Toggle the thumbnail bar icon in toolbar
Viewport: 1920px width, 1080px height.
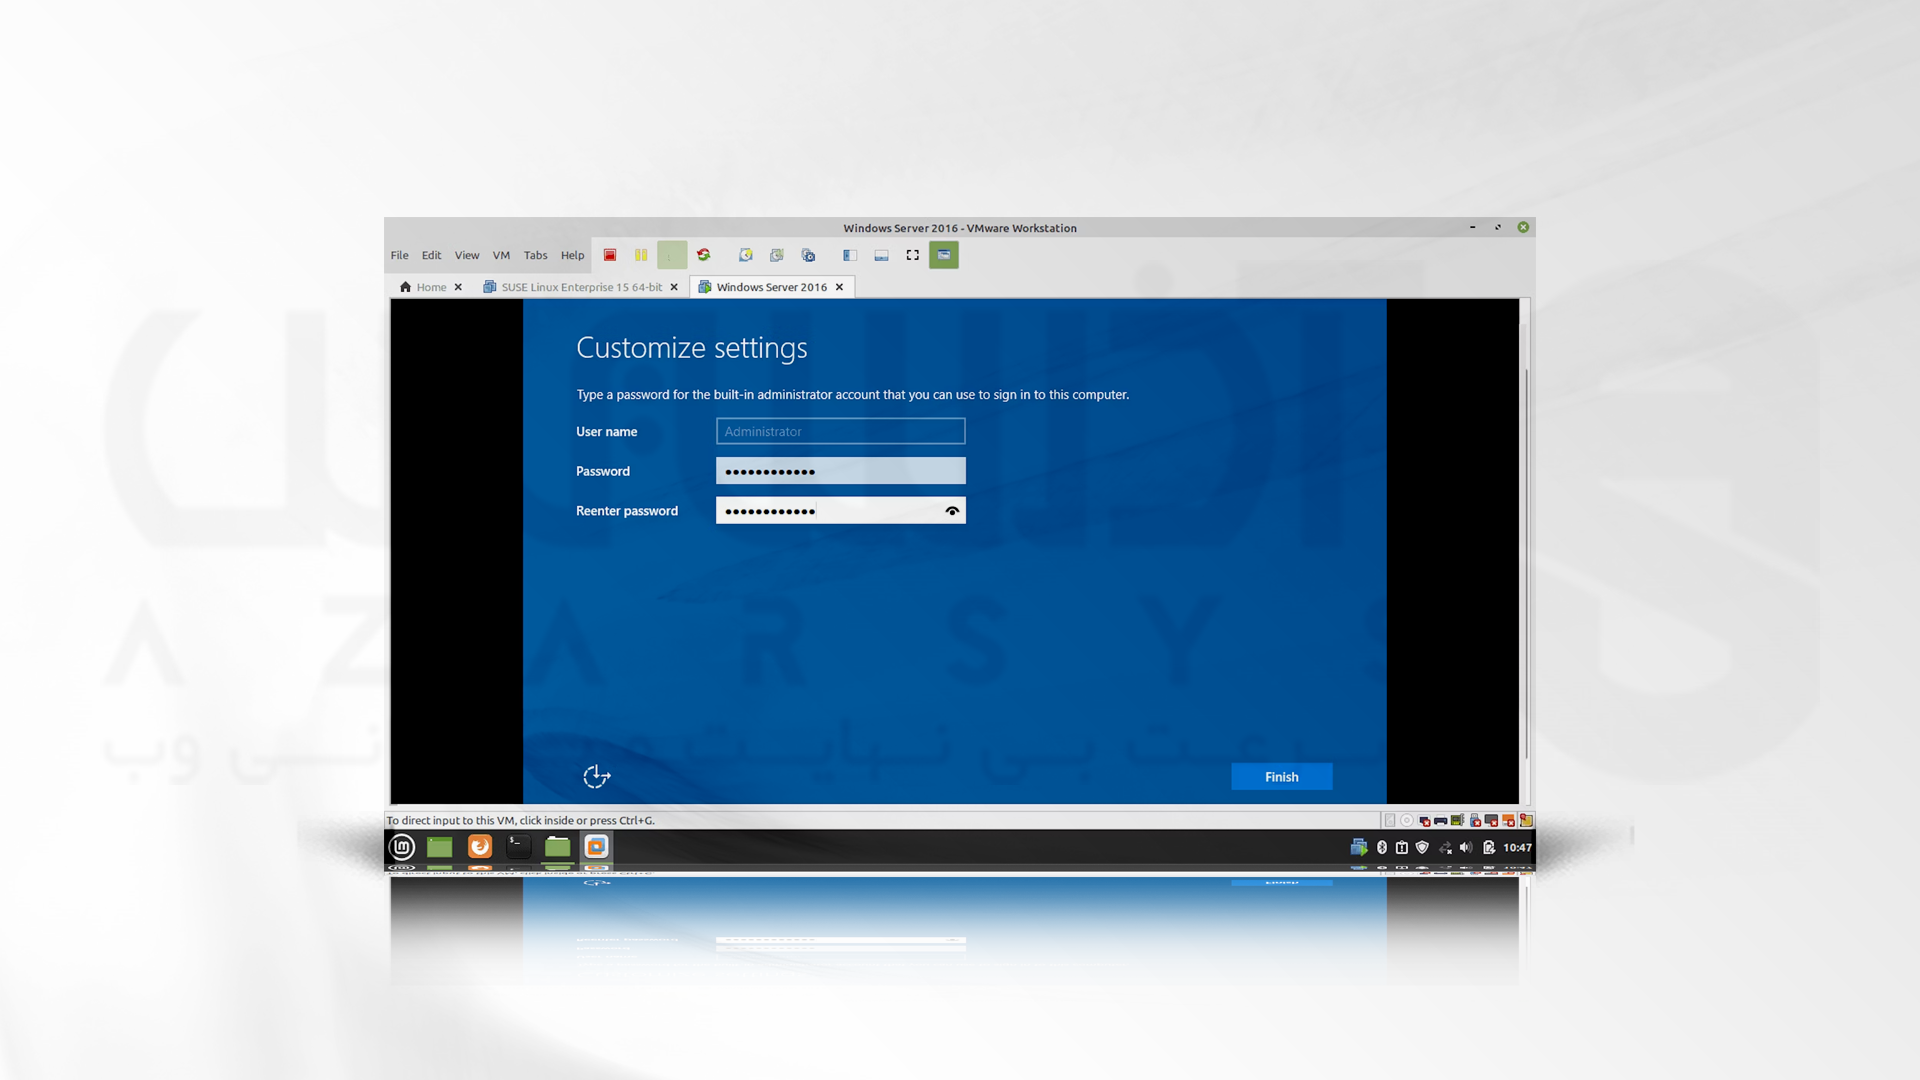(881, 255)
